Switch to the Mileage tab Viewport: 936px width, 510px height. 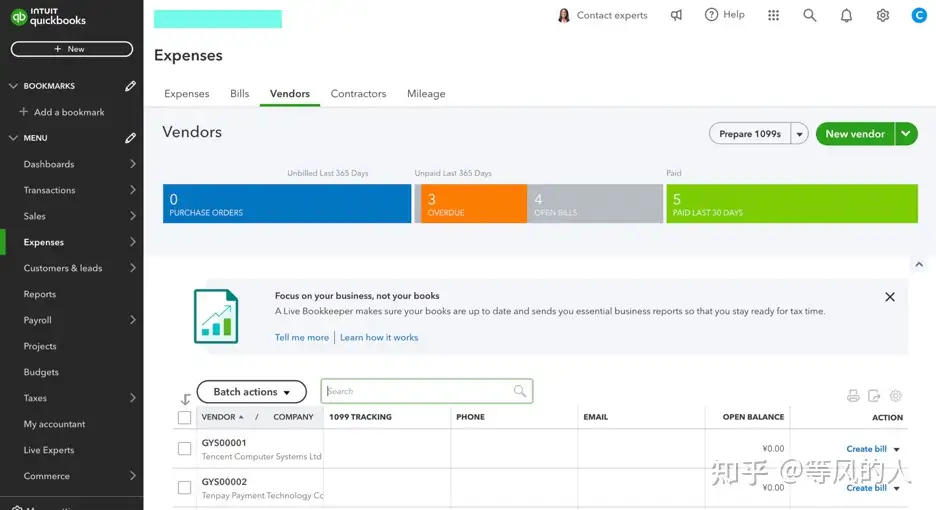(x=426, y=94)
